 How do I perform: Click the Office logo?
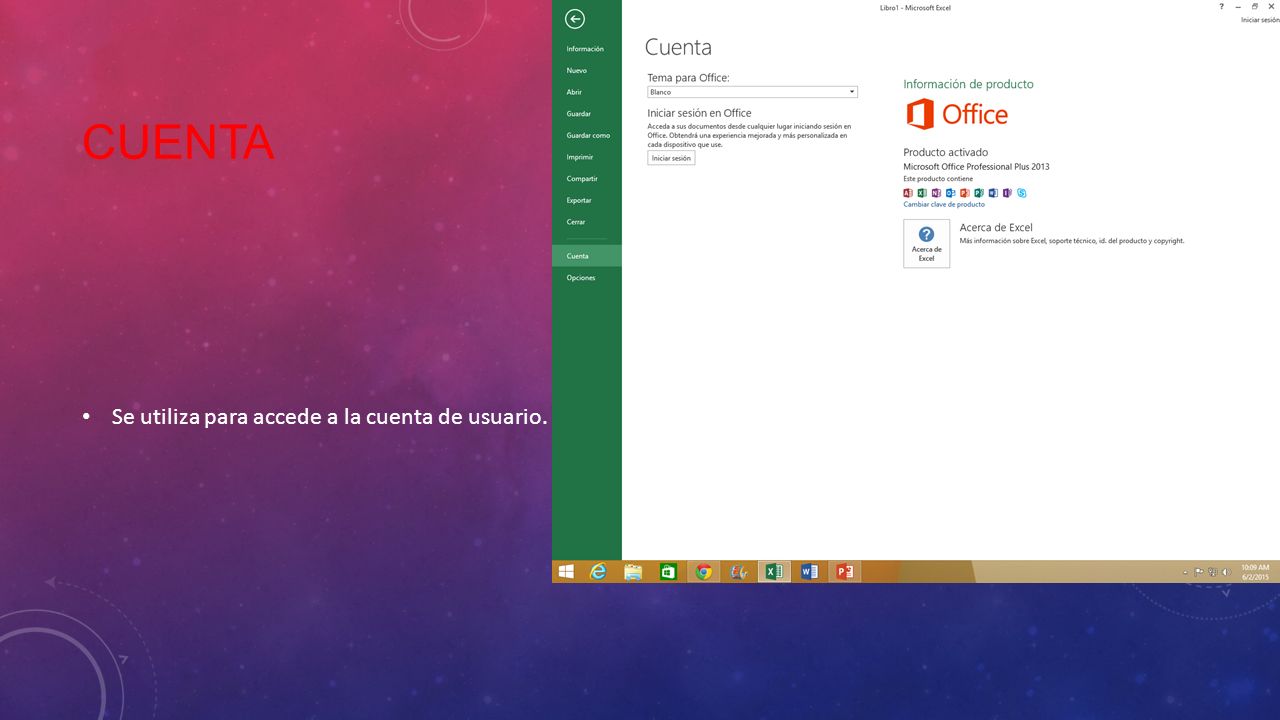click(x=957, y=114)
